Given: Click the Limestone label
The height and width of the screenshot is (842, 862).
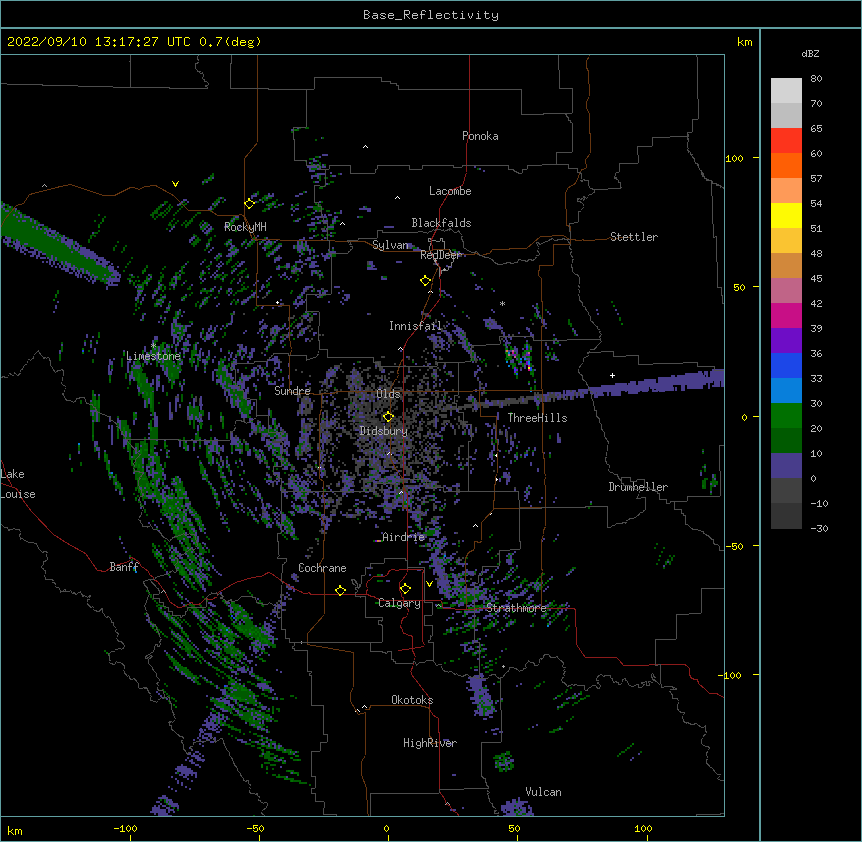Looking at the screenshot, I should click(153, 356).
